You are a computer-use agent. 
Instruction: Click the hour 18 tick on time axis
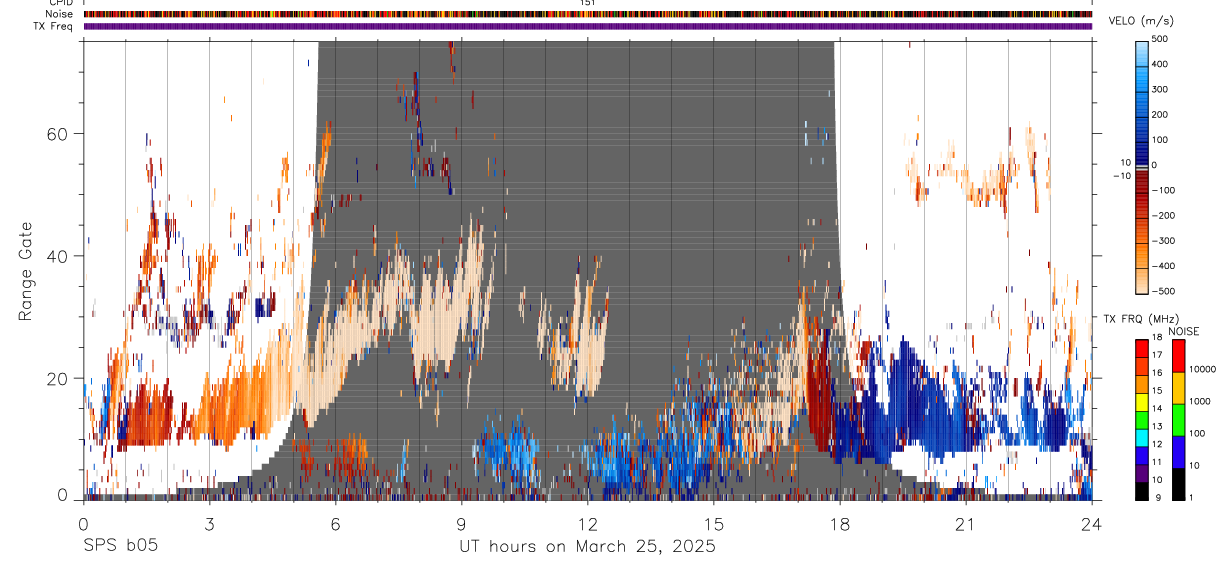click(x=840, y=496)
